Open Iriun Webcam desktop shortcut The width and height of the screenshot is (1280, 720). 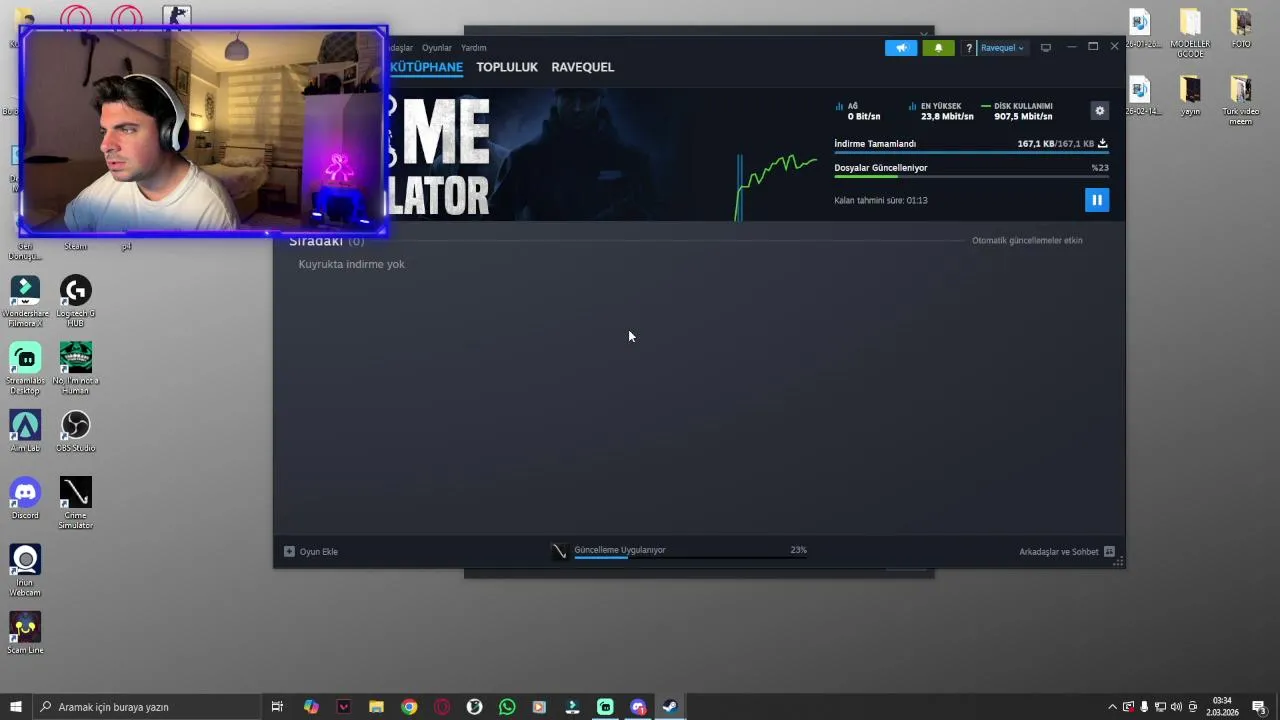(x=25, y=570)
